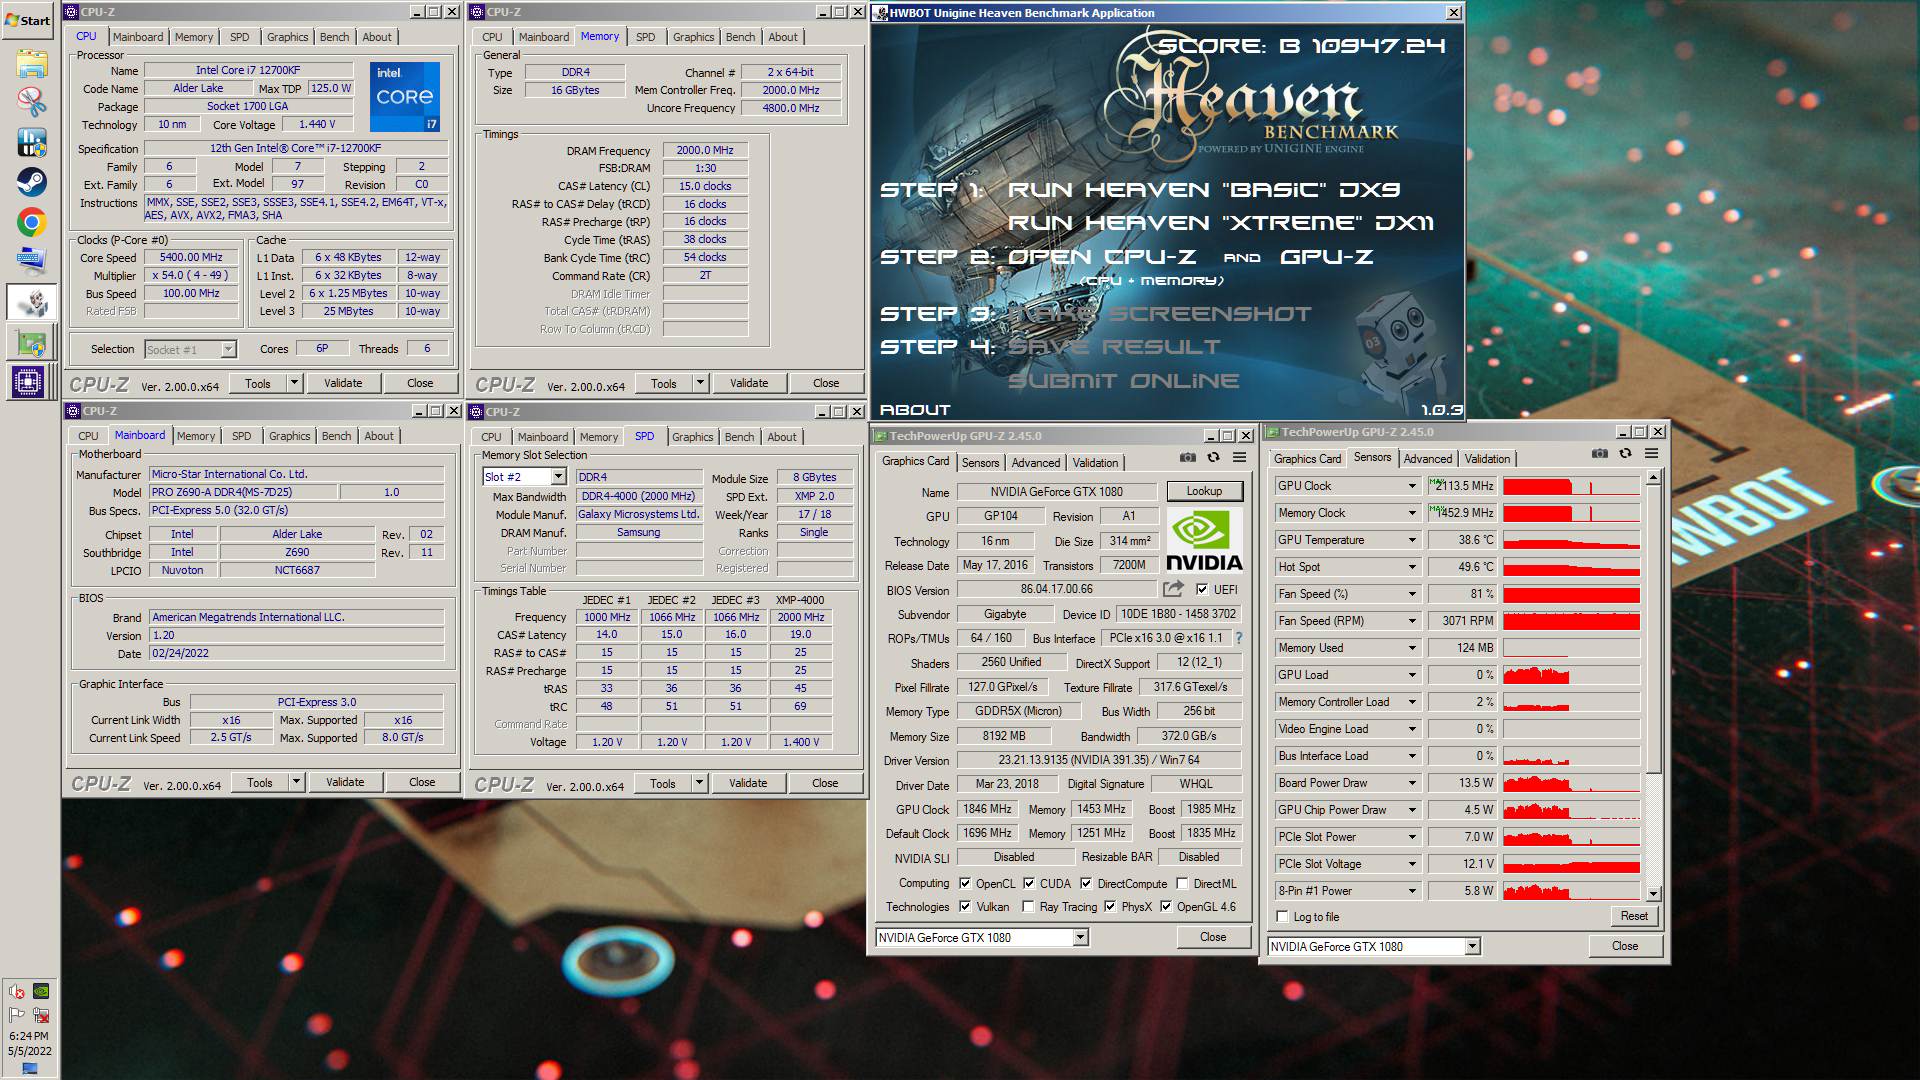
Task: Toggle the PhysX checkbox
Action: tap(1110, 906)
